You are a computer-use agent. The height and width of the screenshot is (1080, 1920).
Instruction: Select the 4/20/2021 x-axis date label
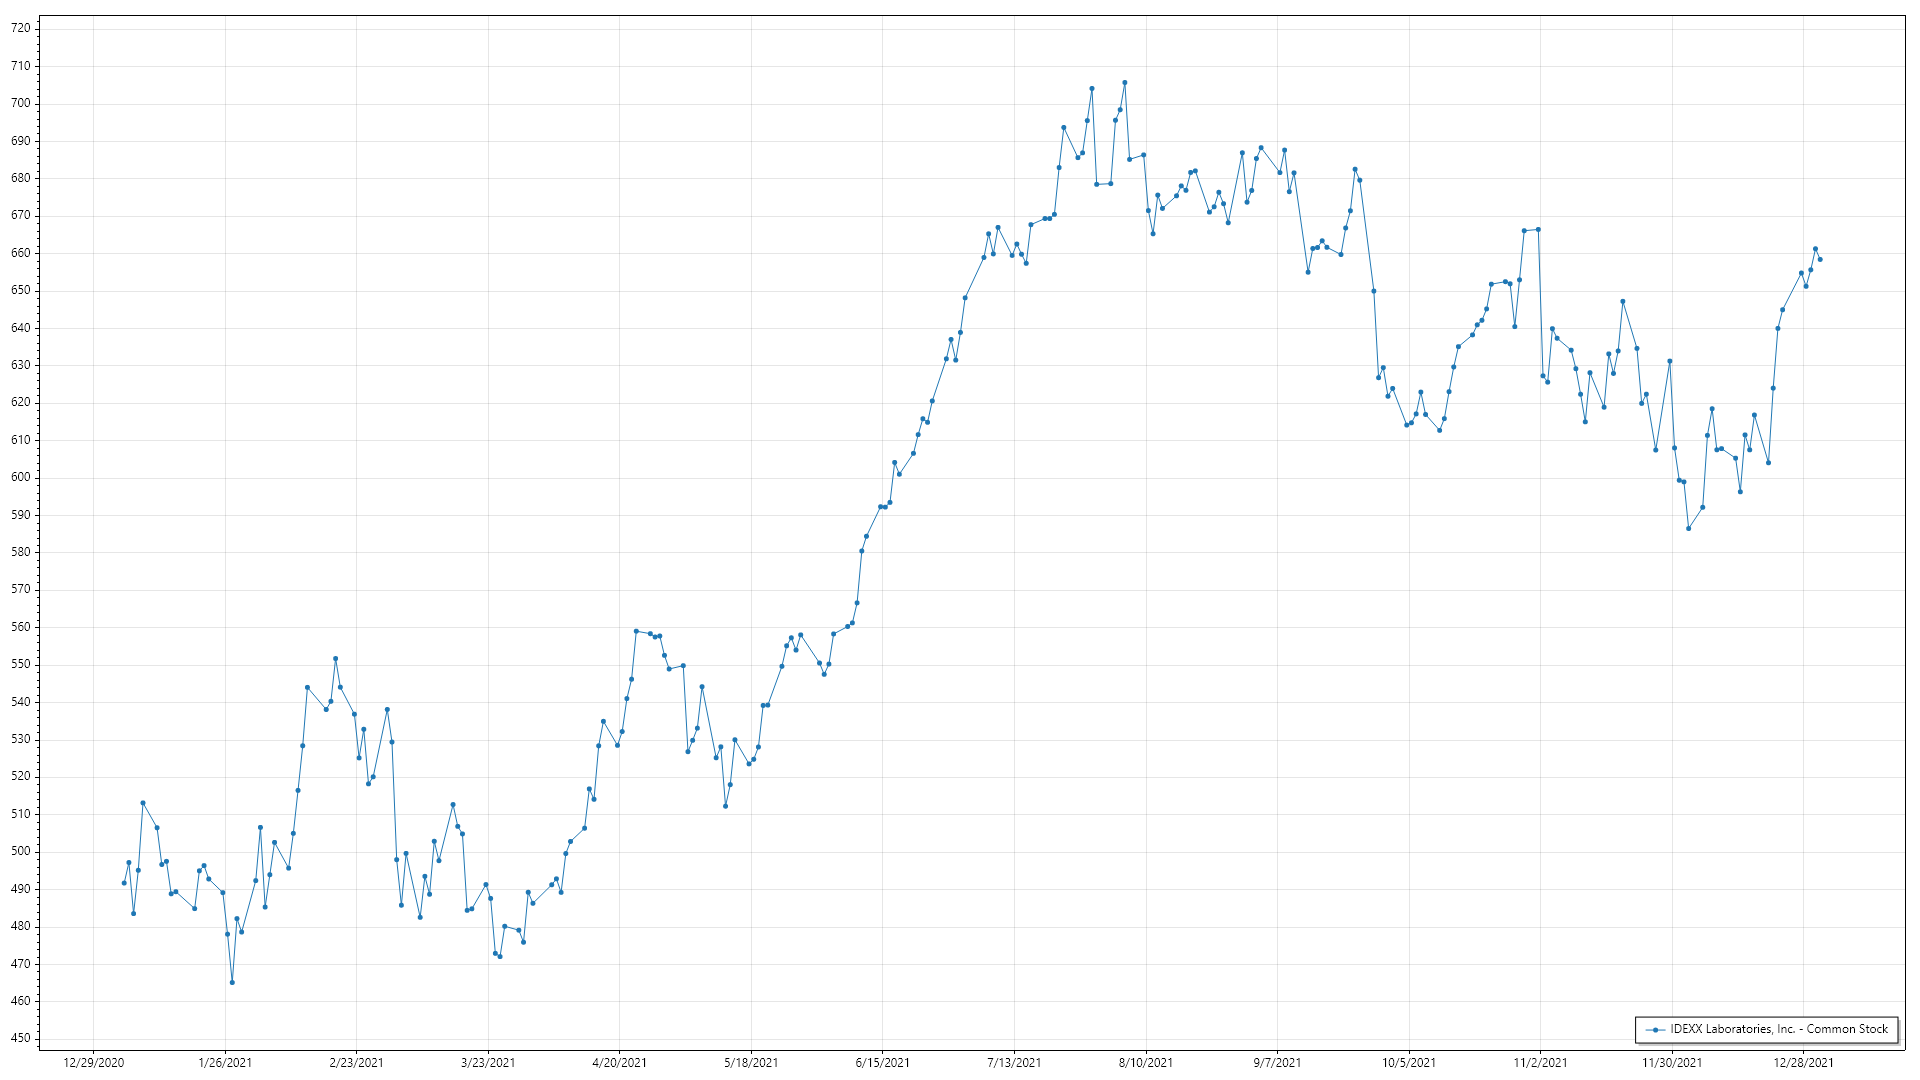[619, 1063]
